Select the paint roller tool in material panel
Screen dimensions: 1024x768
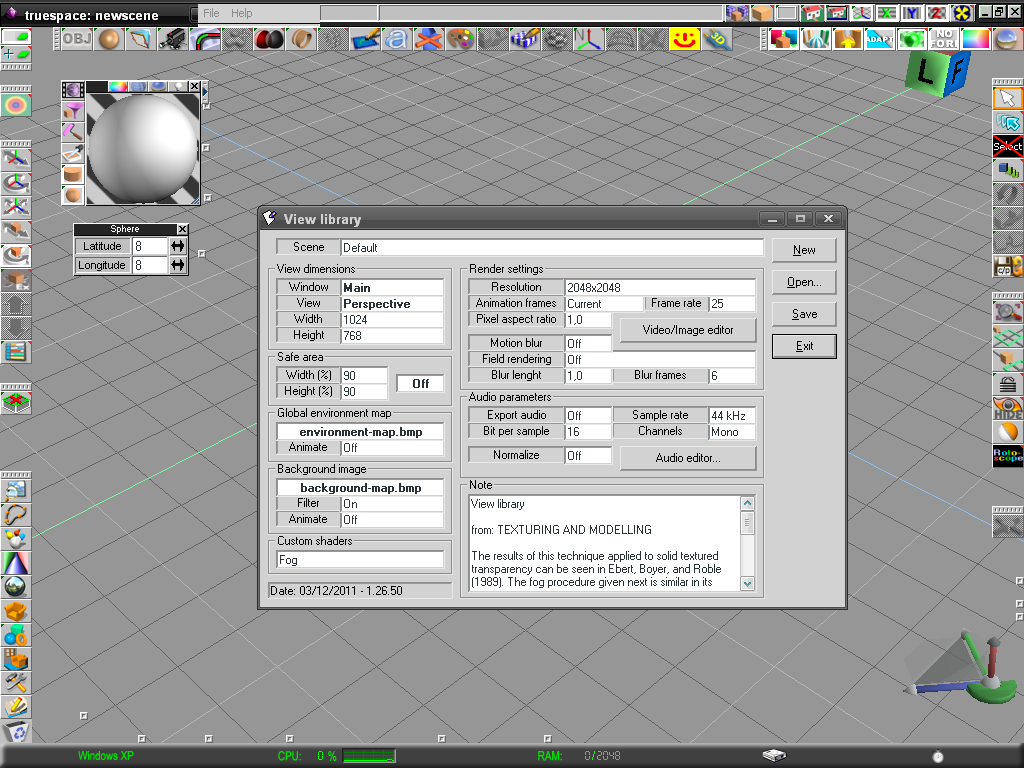(73, 132)
